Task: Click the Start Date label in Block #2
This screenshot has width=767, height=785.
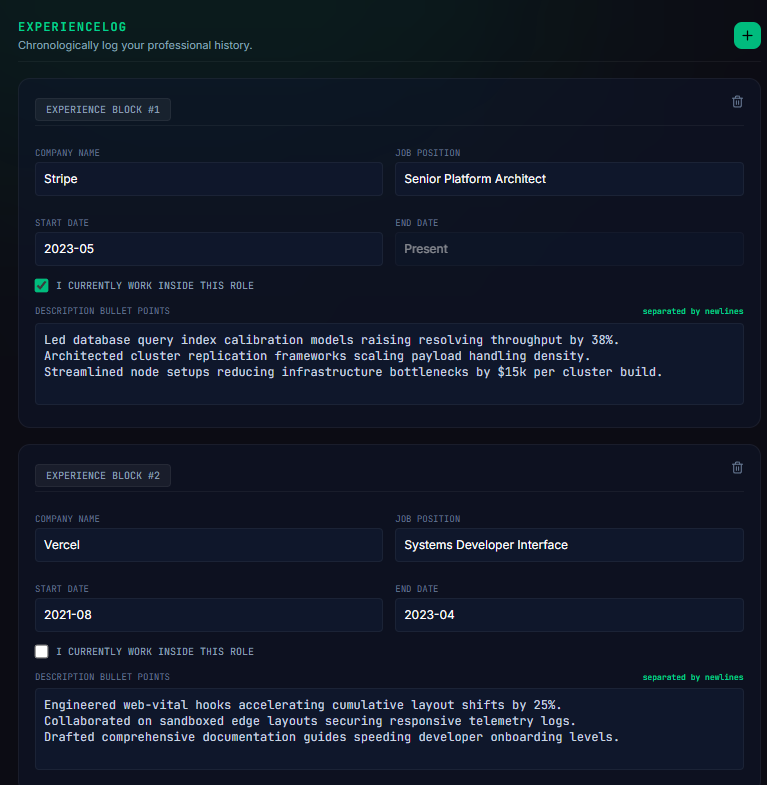Action: pos(62,589)
